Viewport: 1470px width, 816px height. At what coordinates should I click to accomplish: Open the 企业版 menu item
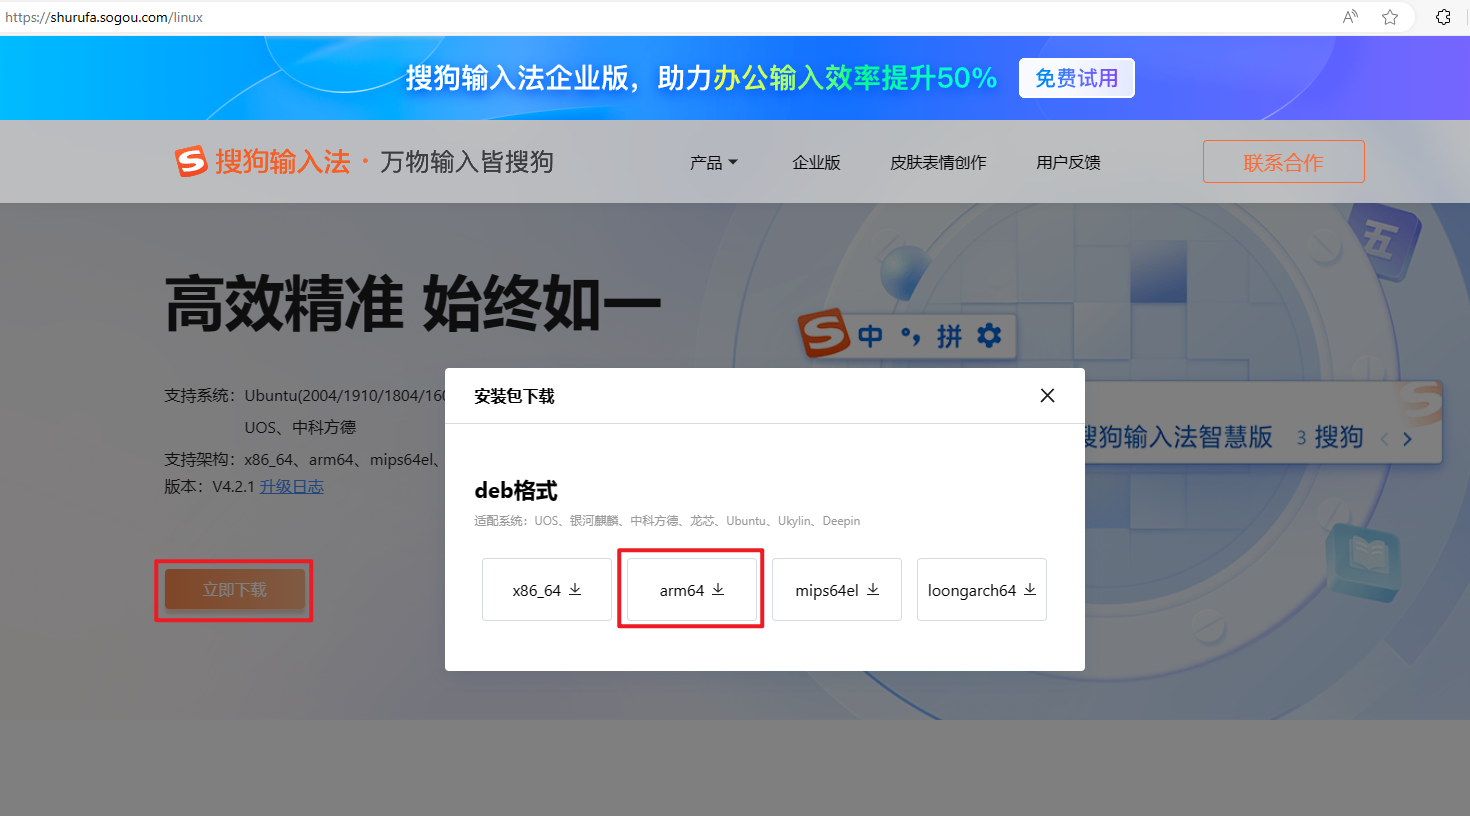pos(817,162)
